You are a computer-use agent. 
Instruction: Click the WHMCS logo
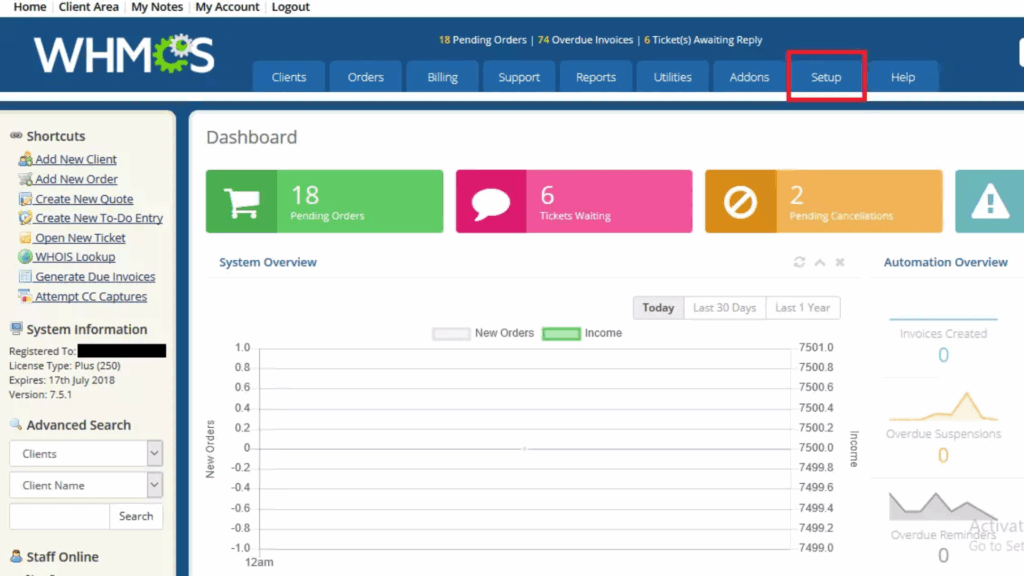click(124, 54)
